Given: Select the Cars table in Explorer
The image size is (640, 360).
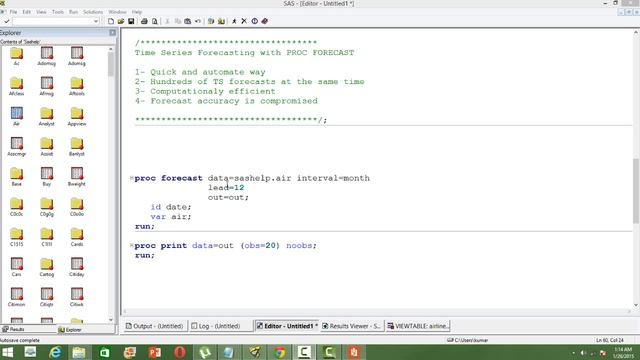Looking at the screenshot, I should [x=16, y=267].
